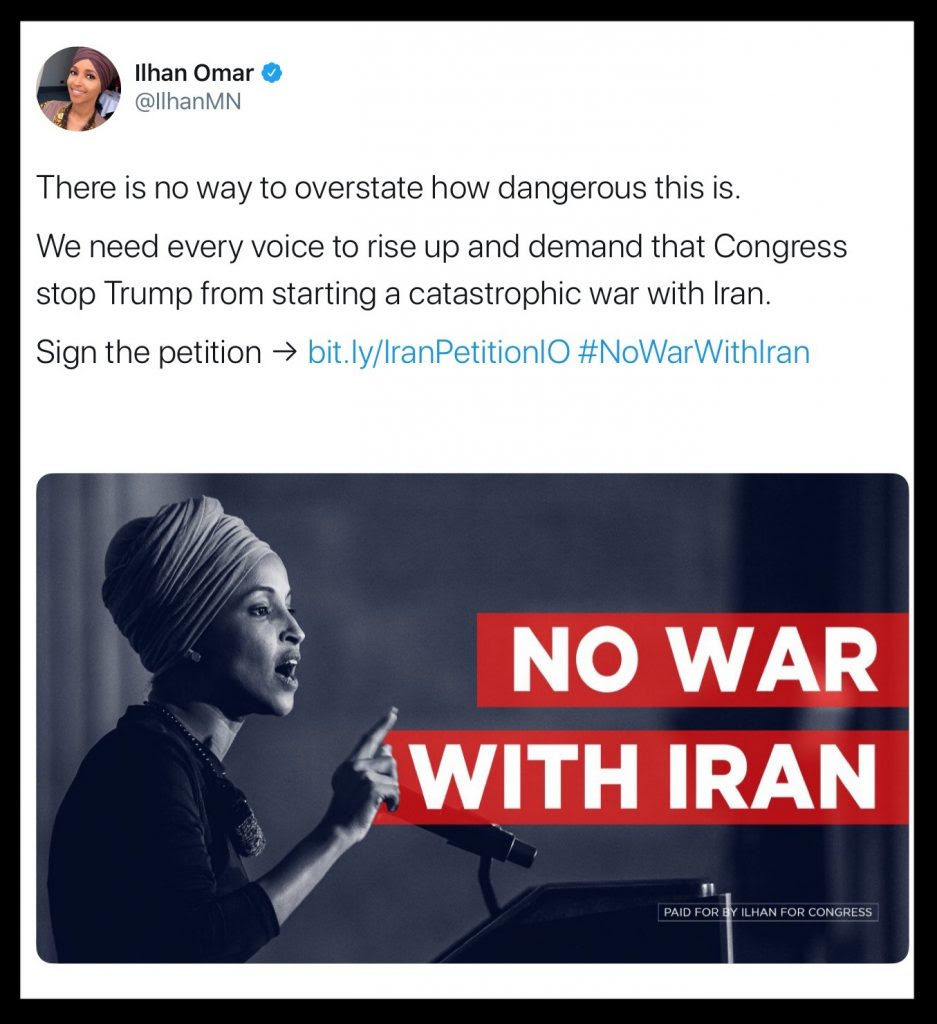Open the attached tweet image

[472, 718]
